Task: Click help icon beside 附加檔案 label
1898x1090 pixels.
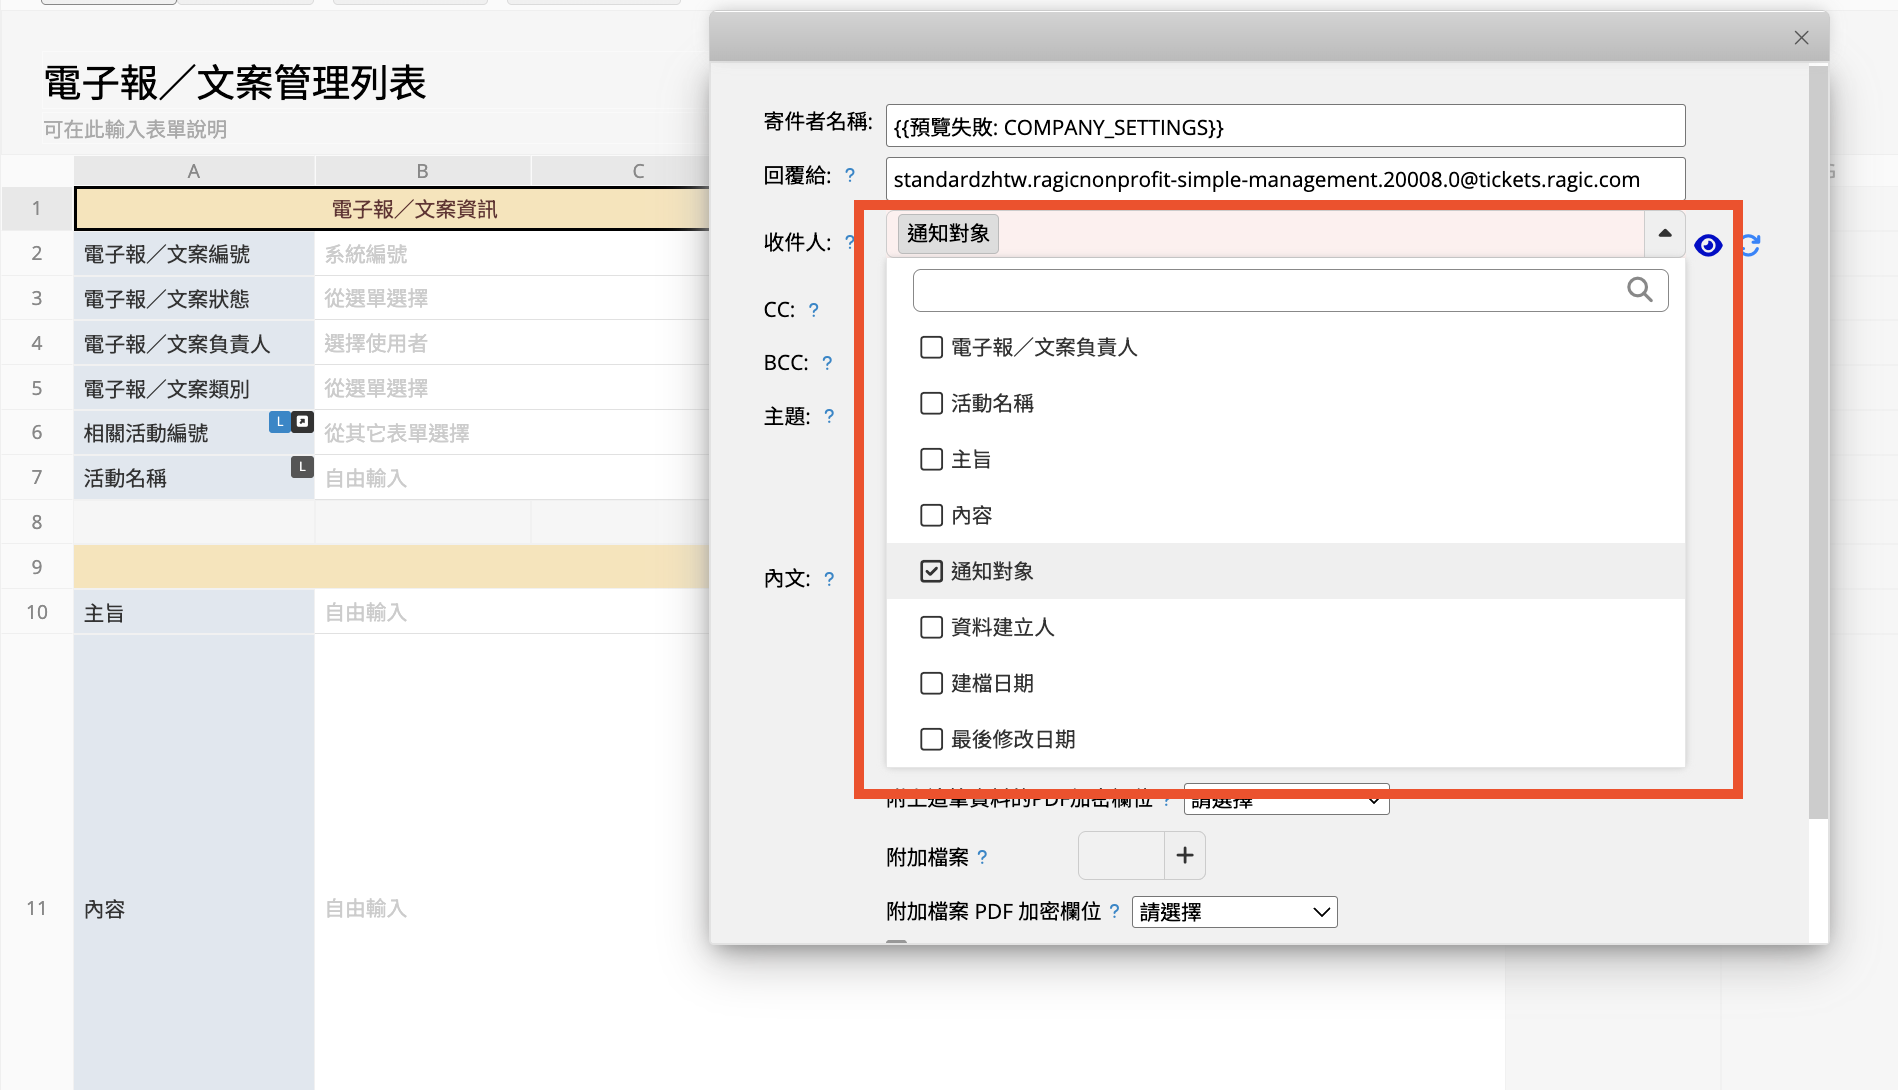Action: (982, 857)
